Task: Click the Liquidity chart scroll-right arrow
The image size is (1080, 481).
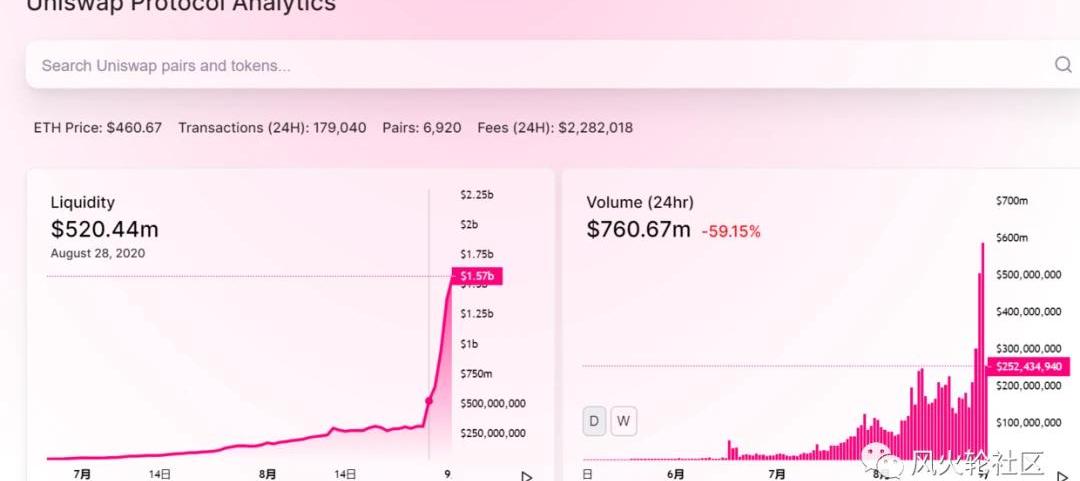Action: point(527,476)
